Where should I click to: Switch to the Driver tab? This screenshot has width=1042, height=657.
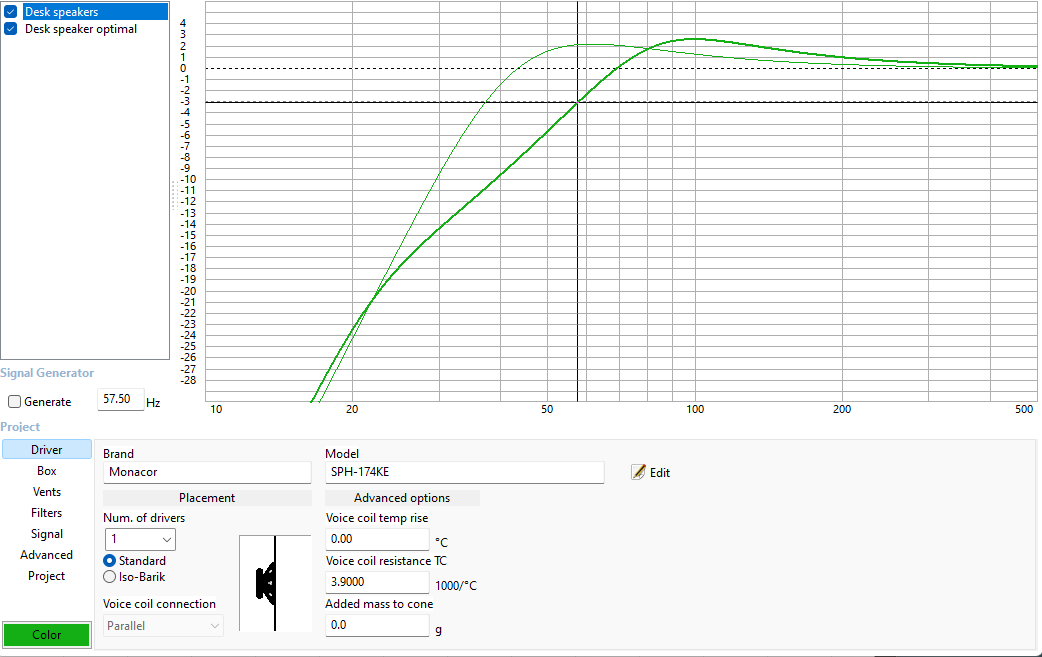47,450
